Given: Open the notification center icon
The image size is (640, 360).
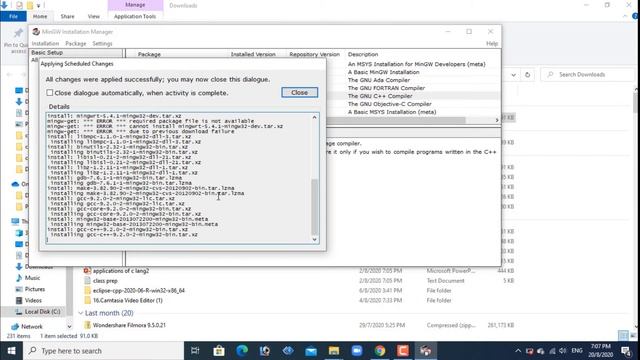Looking at the screenshot, I should click(x=626, y=351).
